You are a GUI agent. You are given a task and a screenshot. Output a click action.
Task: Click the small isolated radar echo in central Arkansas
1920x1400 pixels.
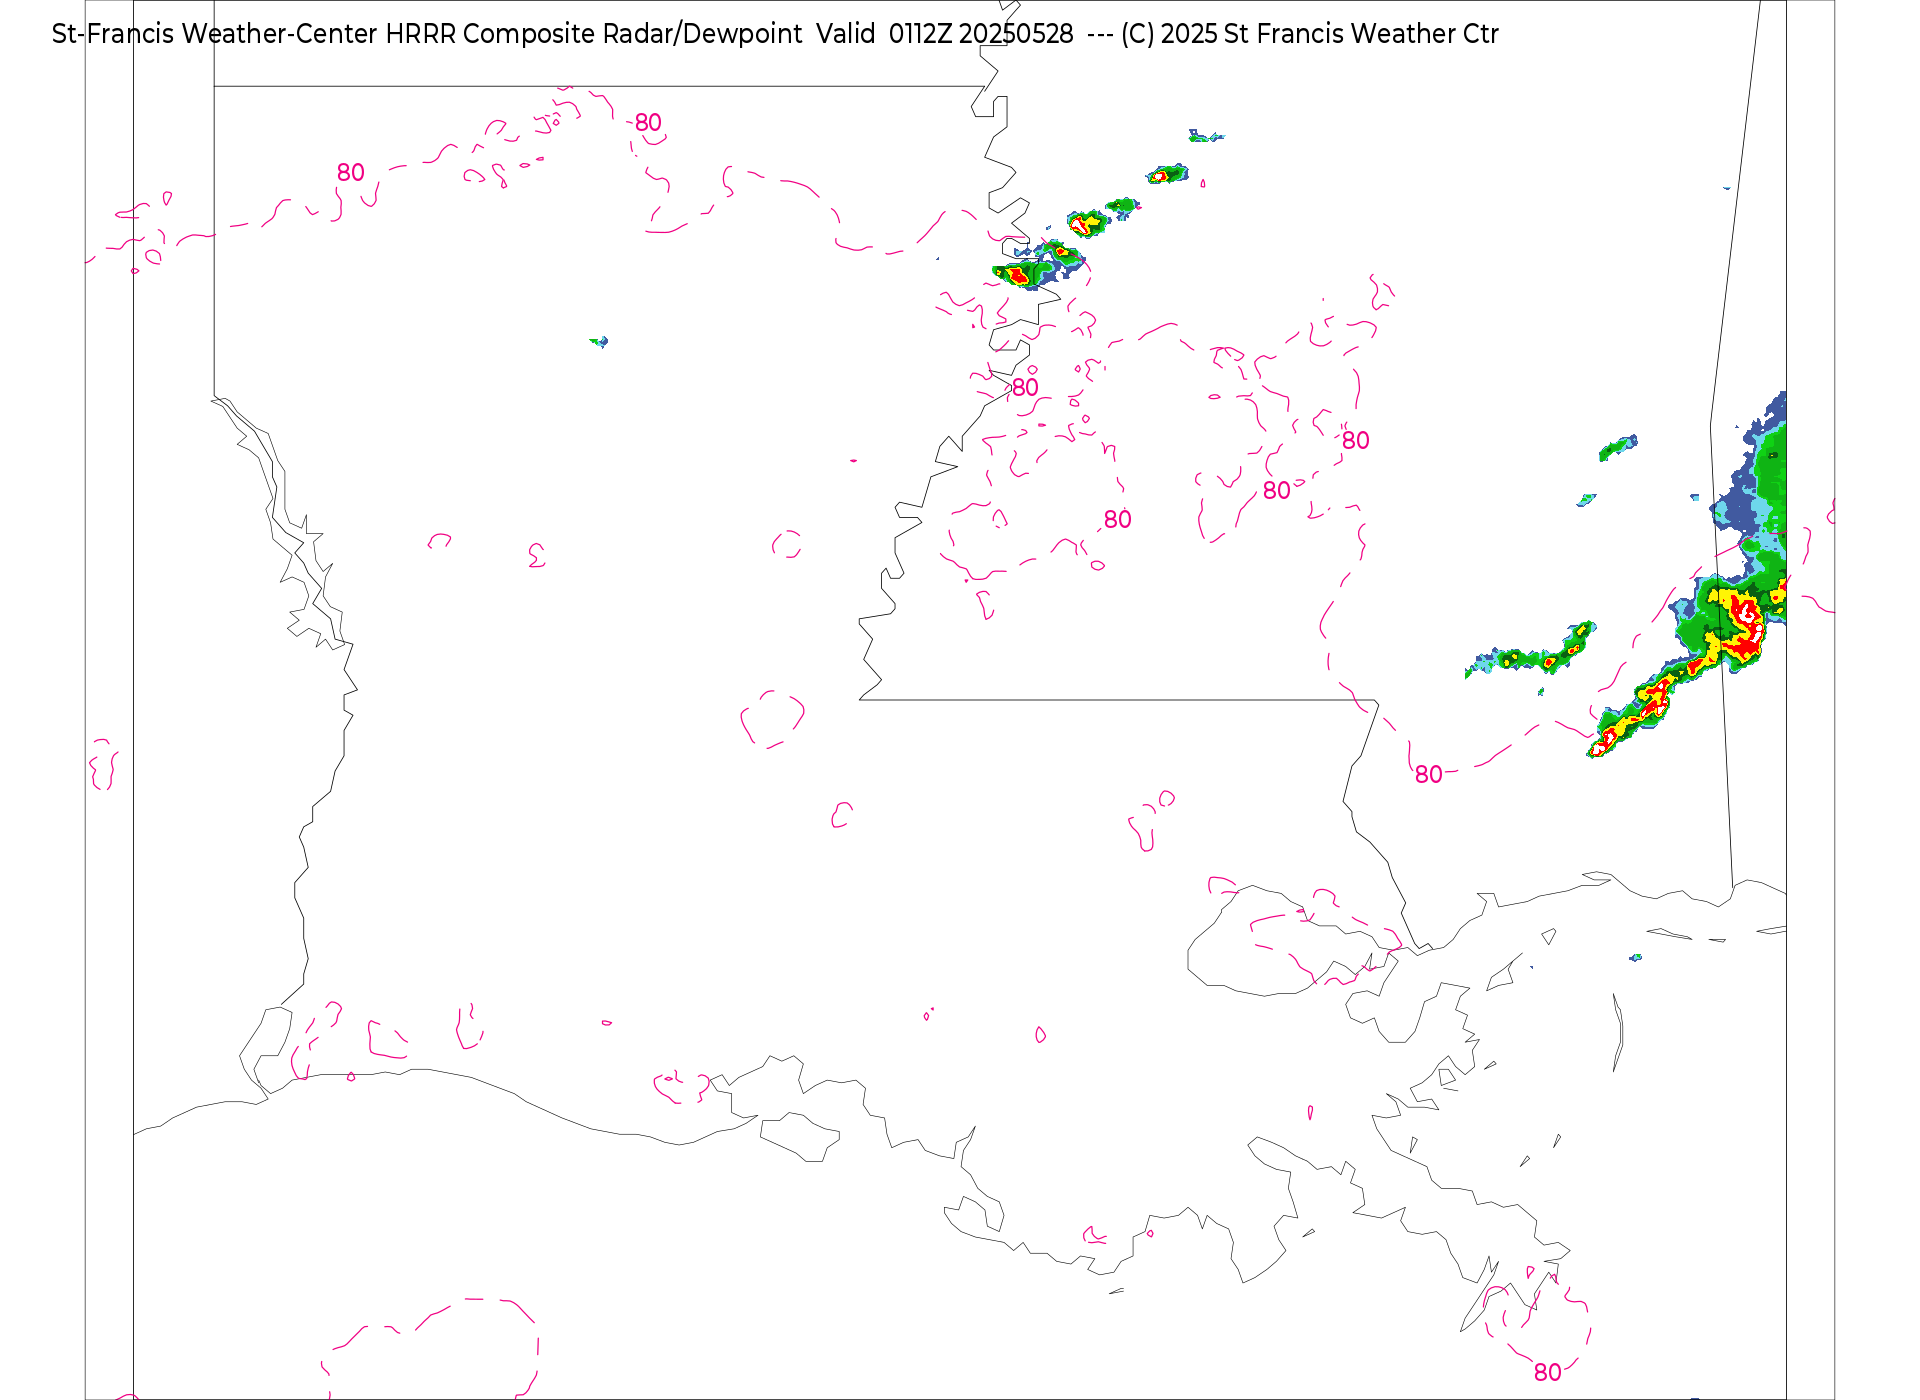click(599, 342)
